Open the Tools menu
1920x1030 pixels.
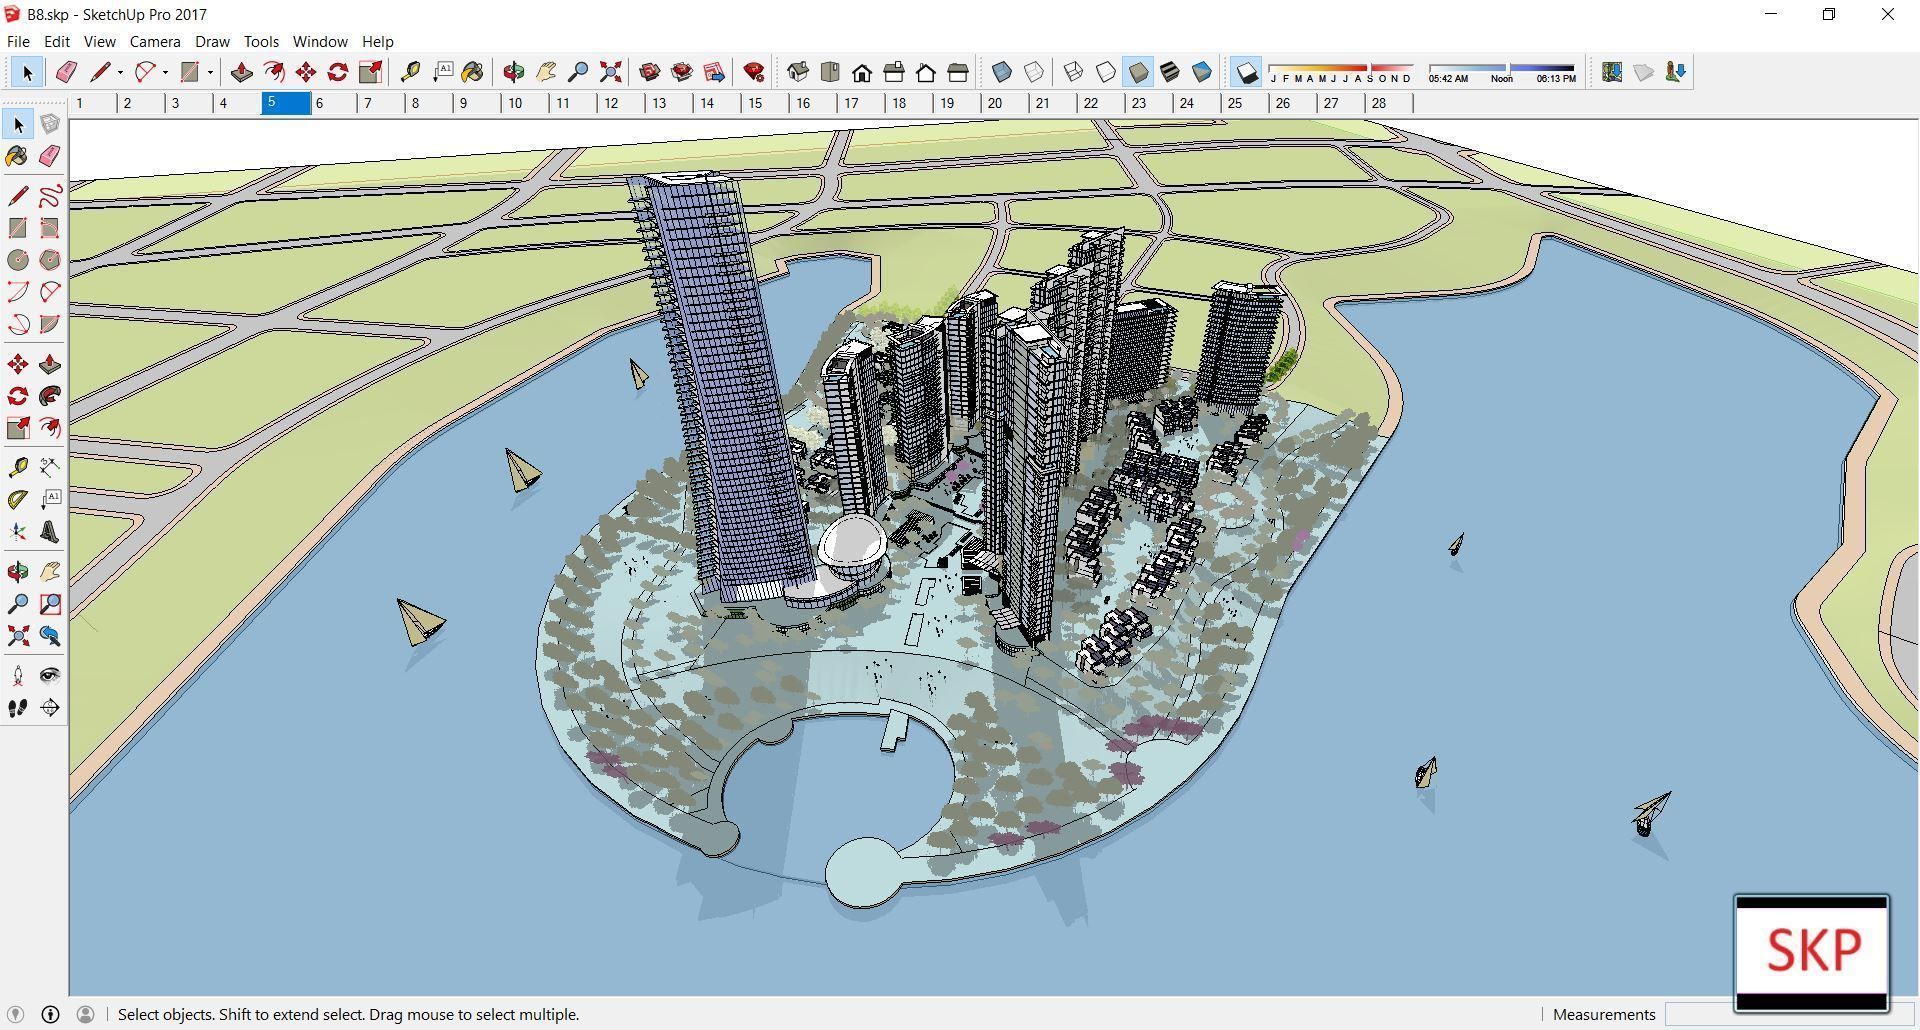tap(261, 41)
